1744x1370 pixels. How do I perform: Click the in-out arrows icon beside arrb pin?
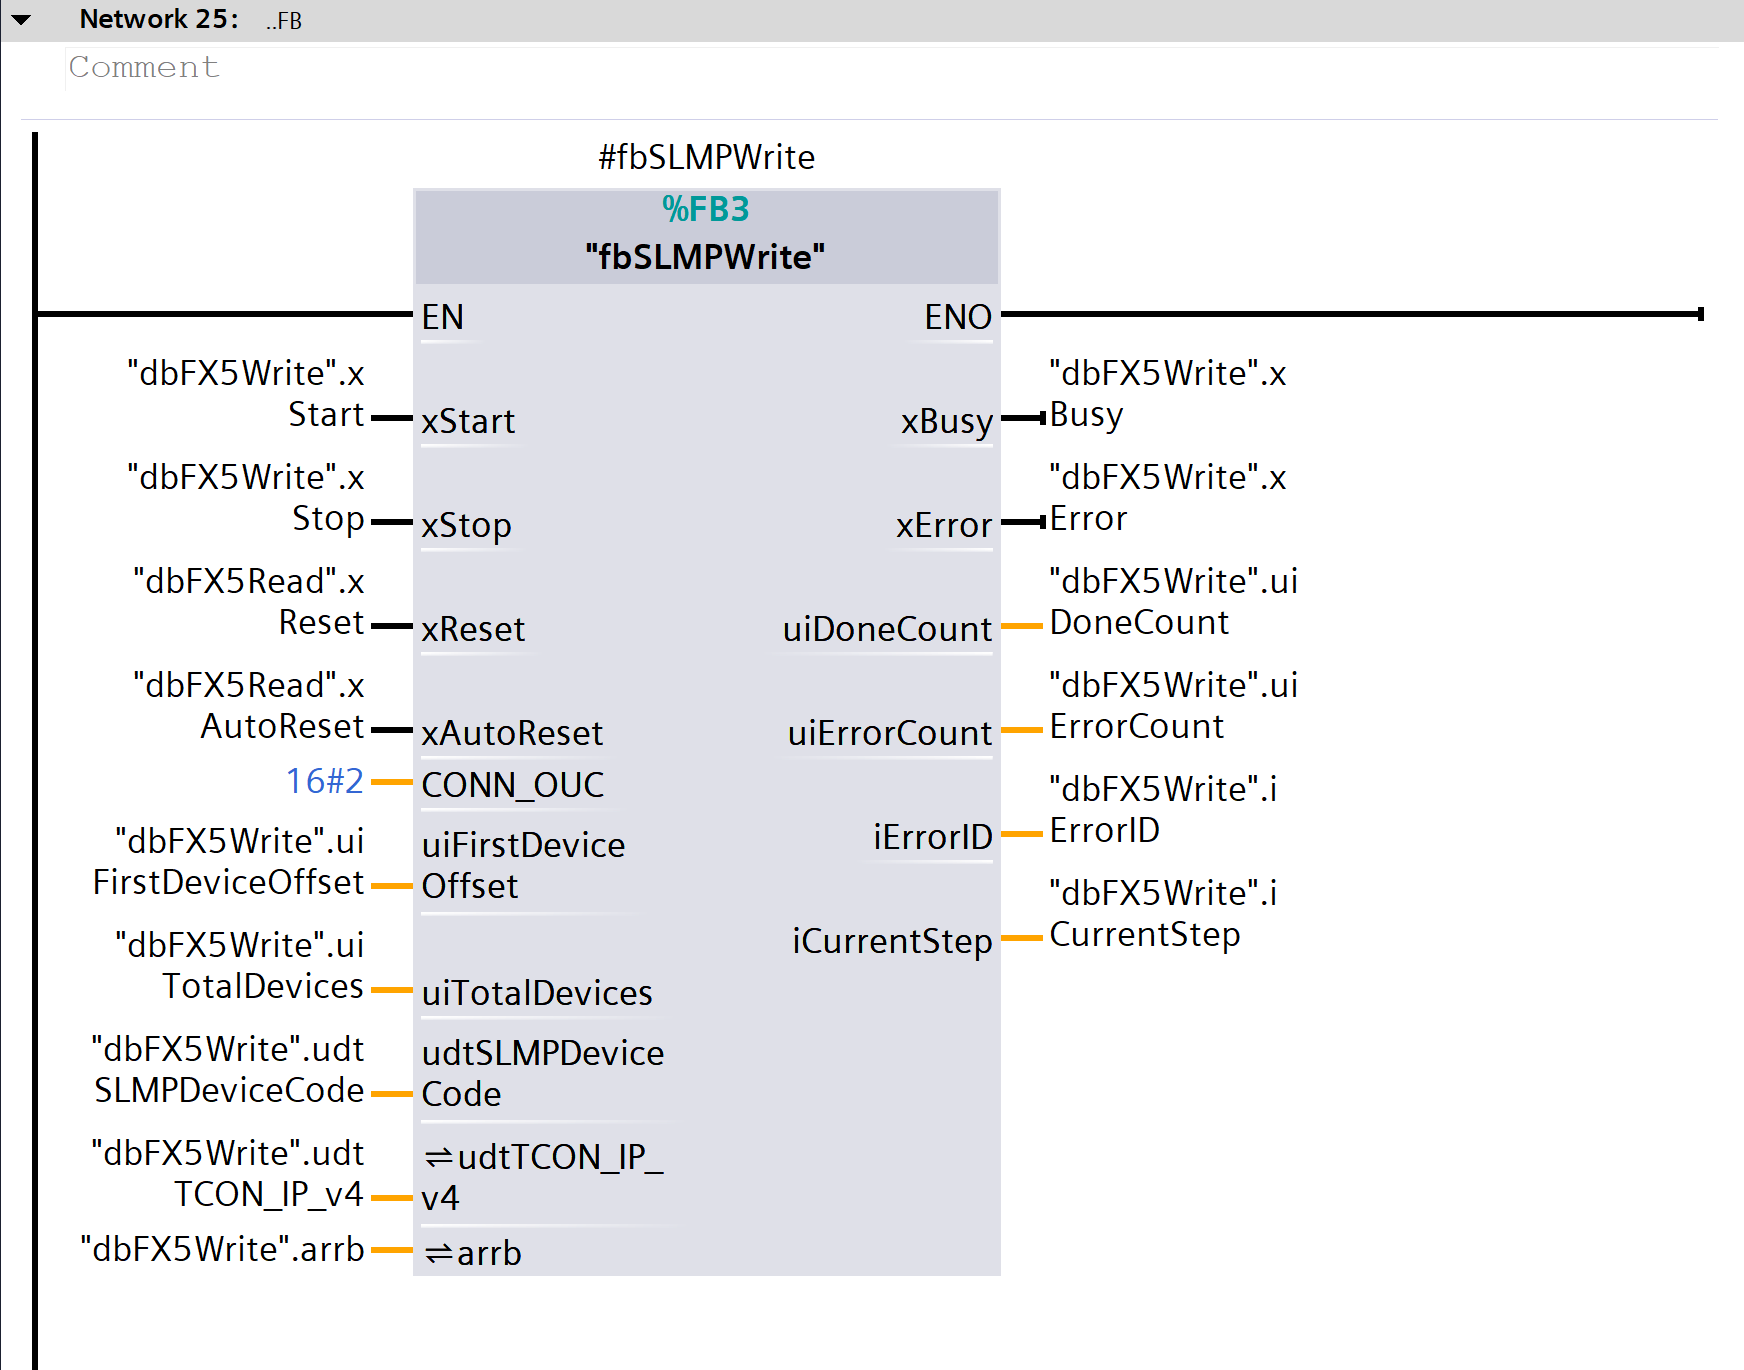[x=438, y=1254]
